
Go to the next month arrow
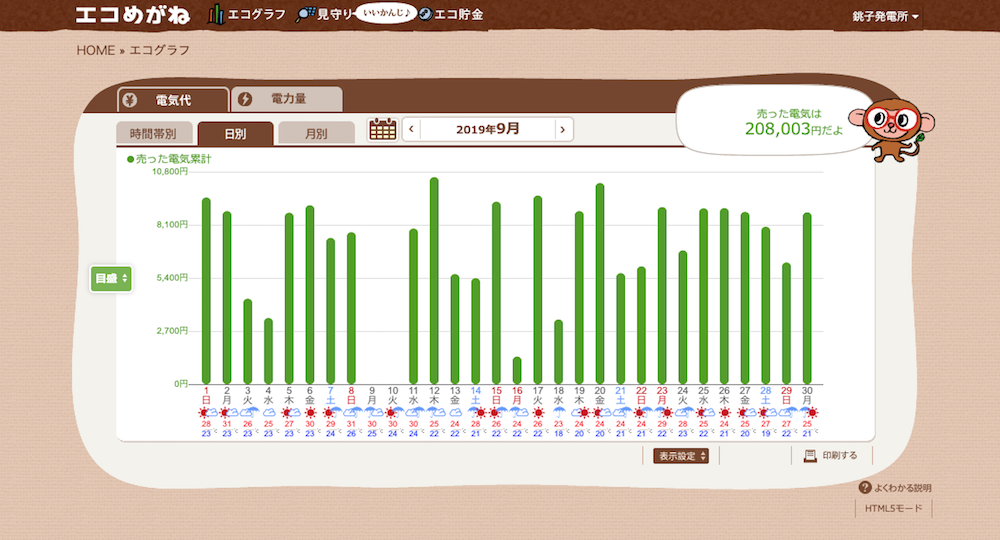coord(562,129)
